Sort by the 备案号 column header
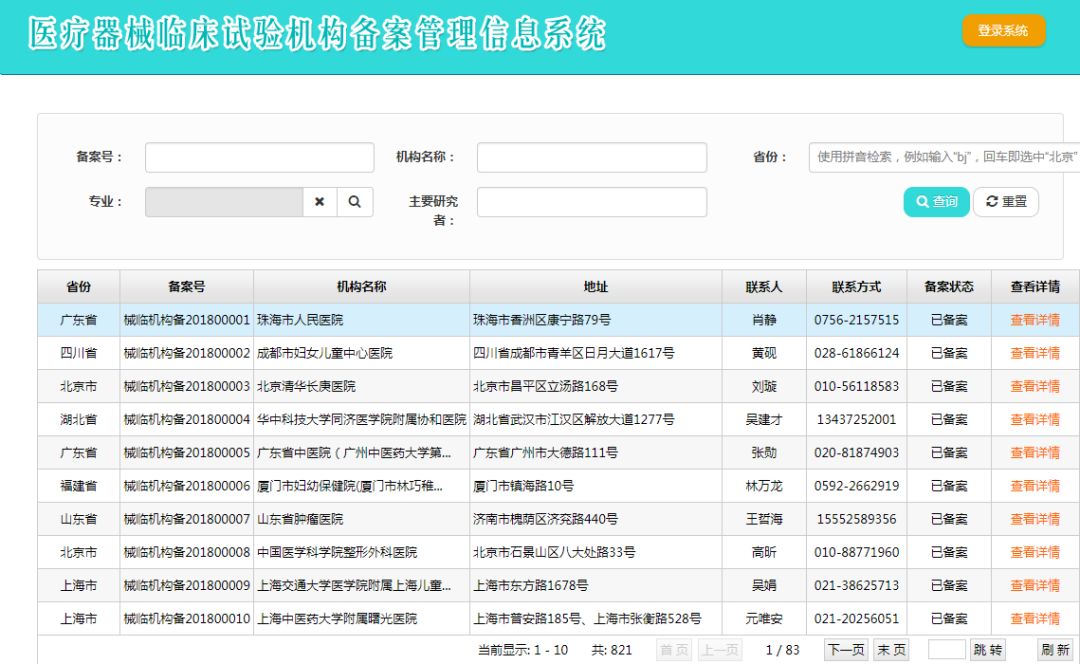The width and height of the screenshot is (1080, 664). 187,287
